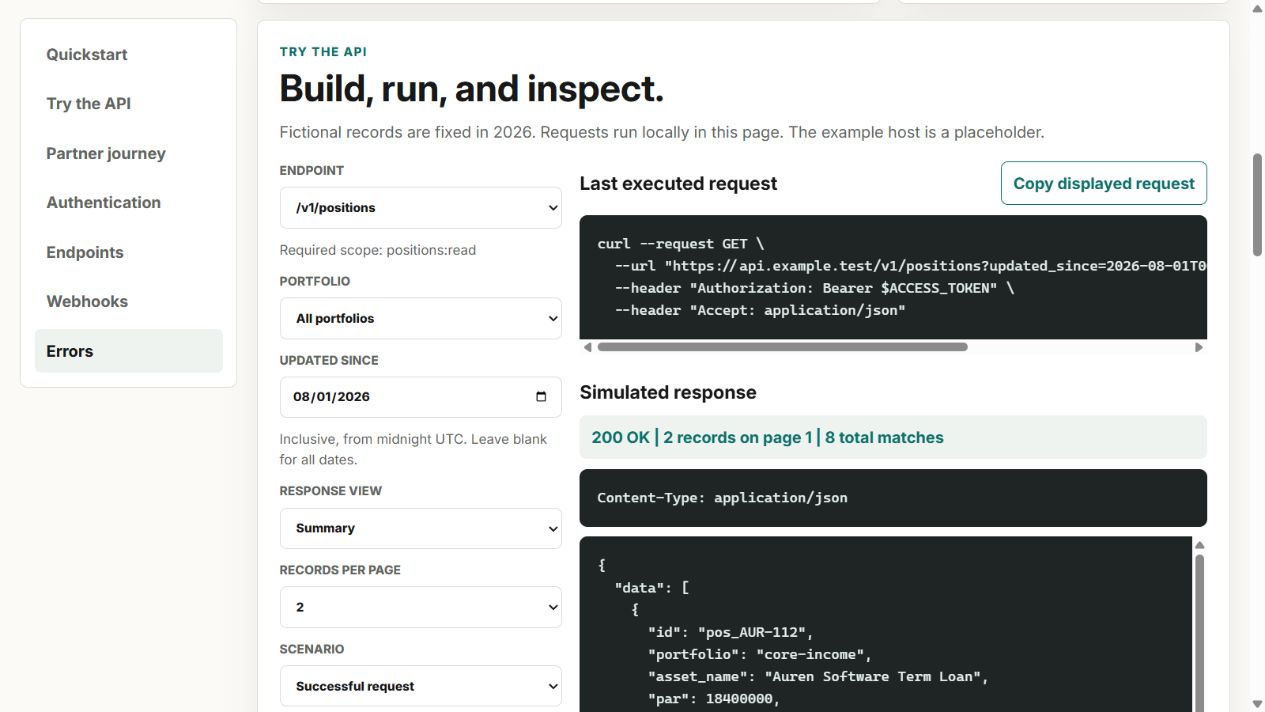1265x712 pixels.
Task: Click Required scope: positions:read text
Action: pos(378,250)
